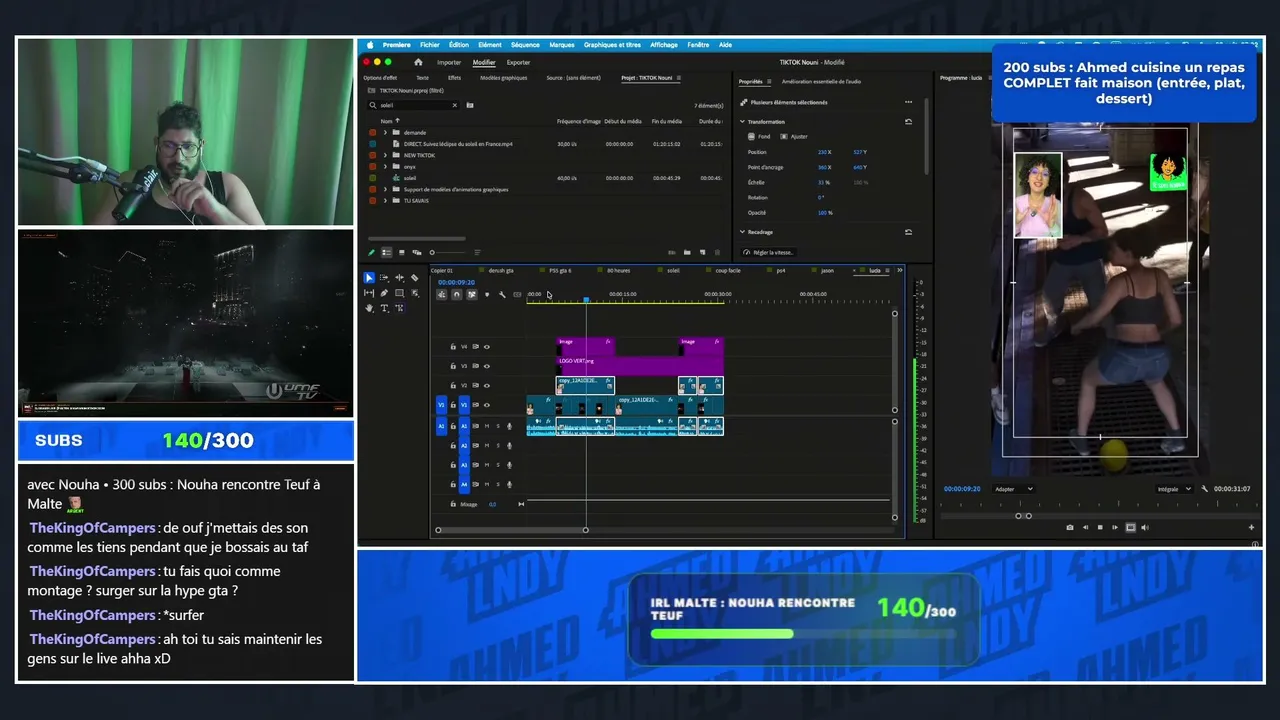Click the Opacité value 100 %
The height and width of the screenshot is (720, 1280).
(x=825, y=213)
